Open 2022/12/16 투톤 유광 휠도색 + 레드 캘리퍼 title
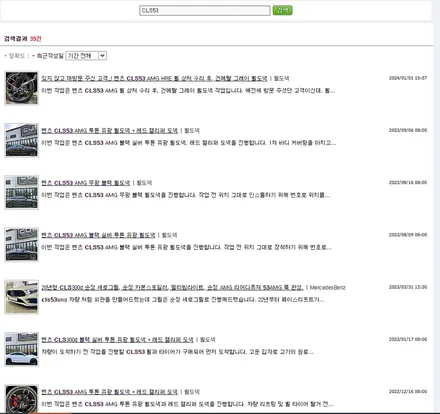 [x=110, y=392]
